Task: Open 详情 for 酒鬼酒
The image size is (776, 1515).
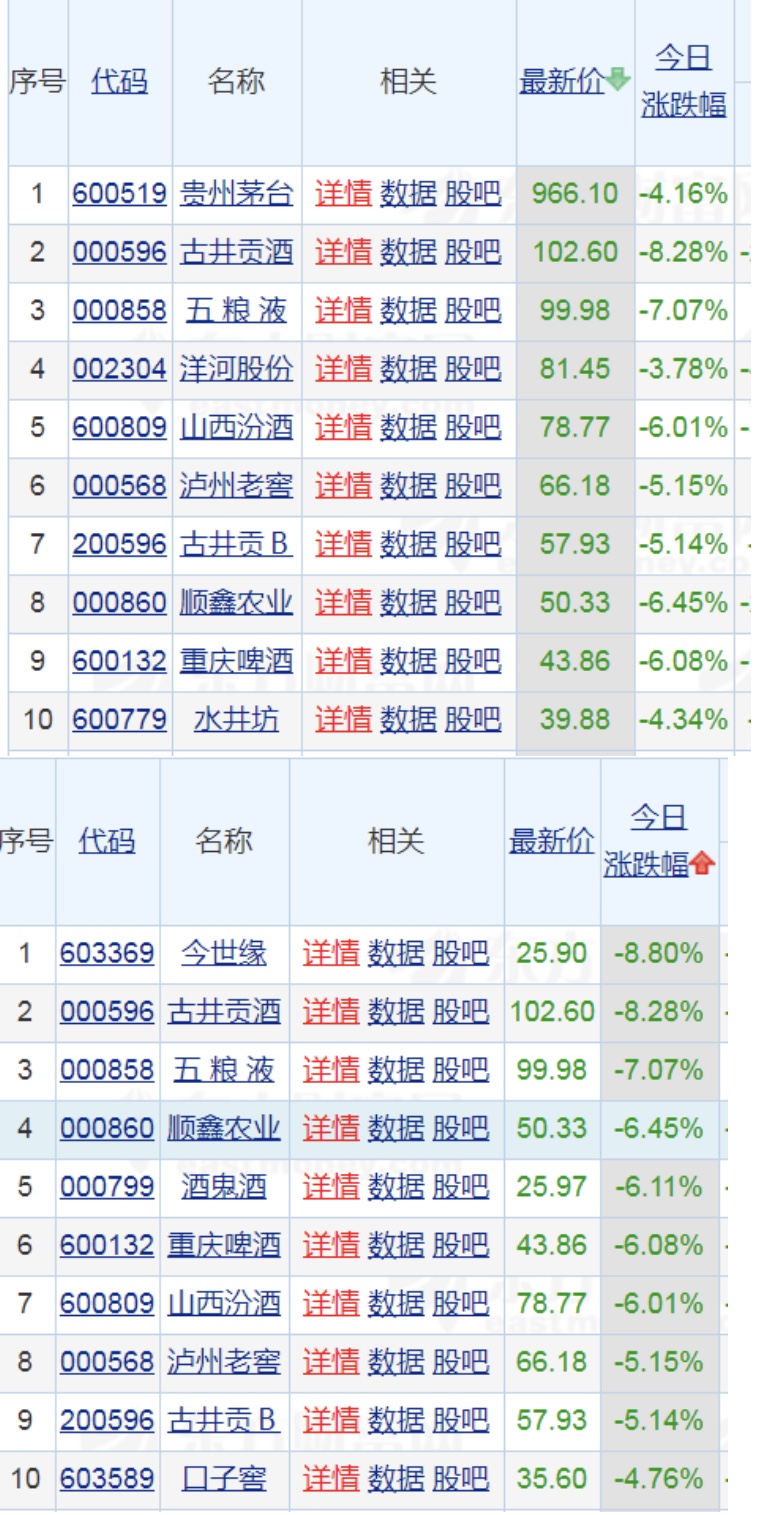Action: 331,1187
